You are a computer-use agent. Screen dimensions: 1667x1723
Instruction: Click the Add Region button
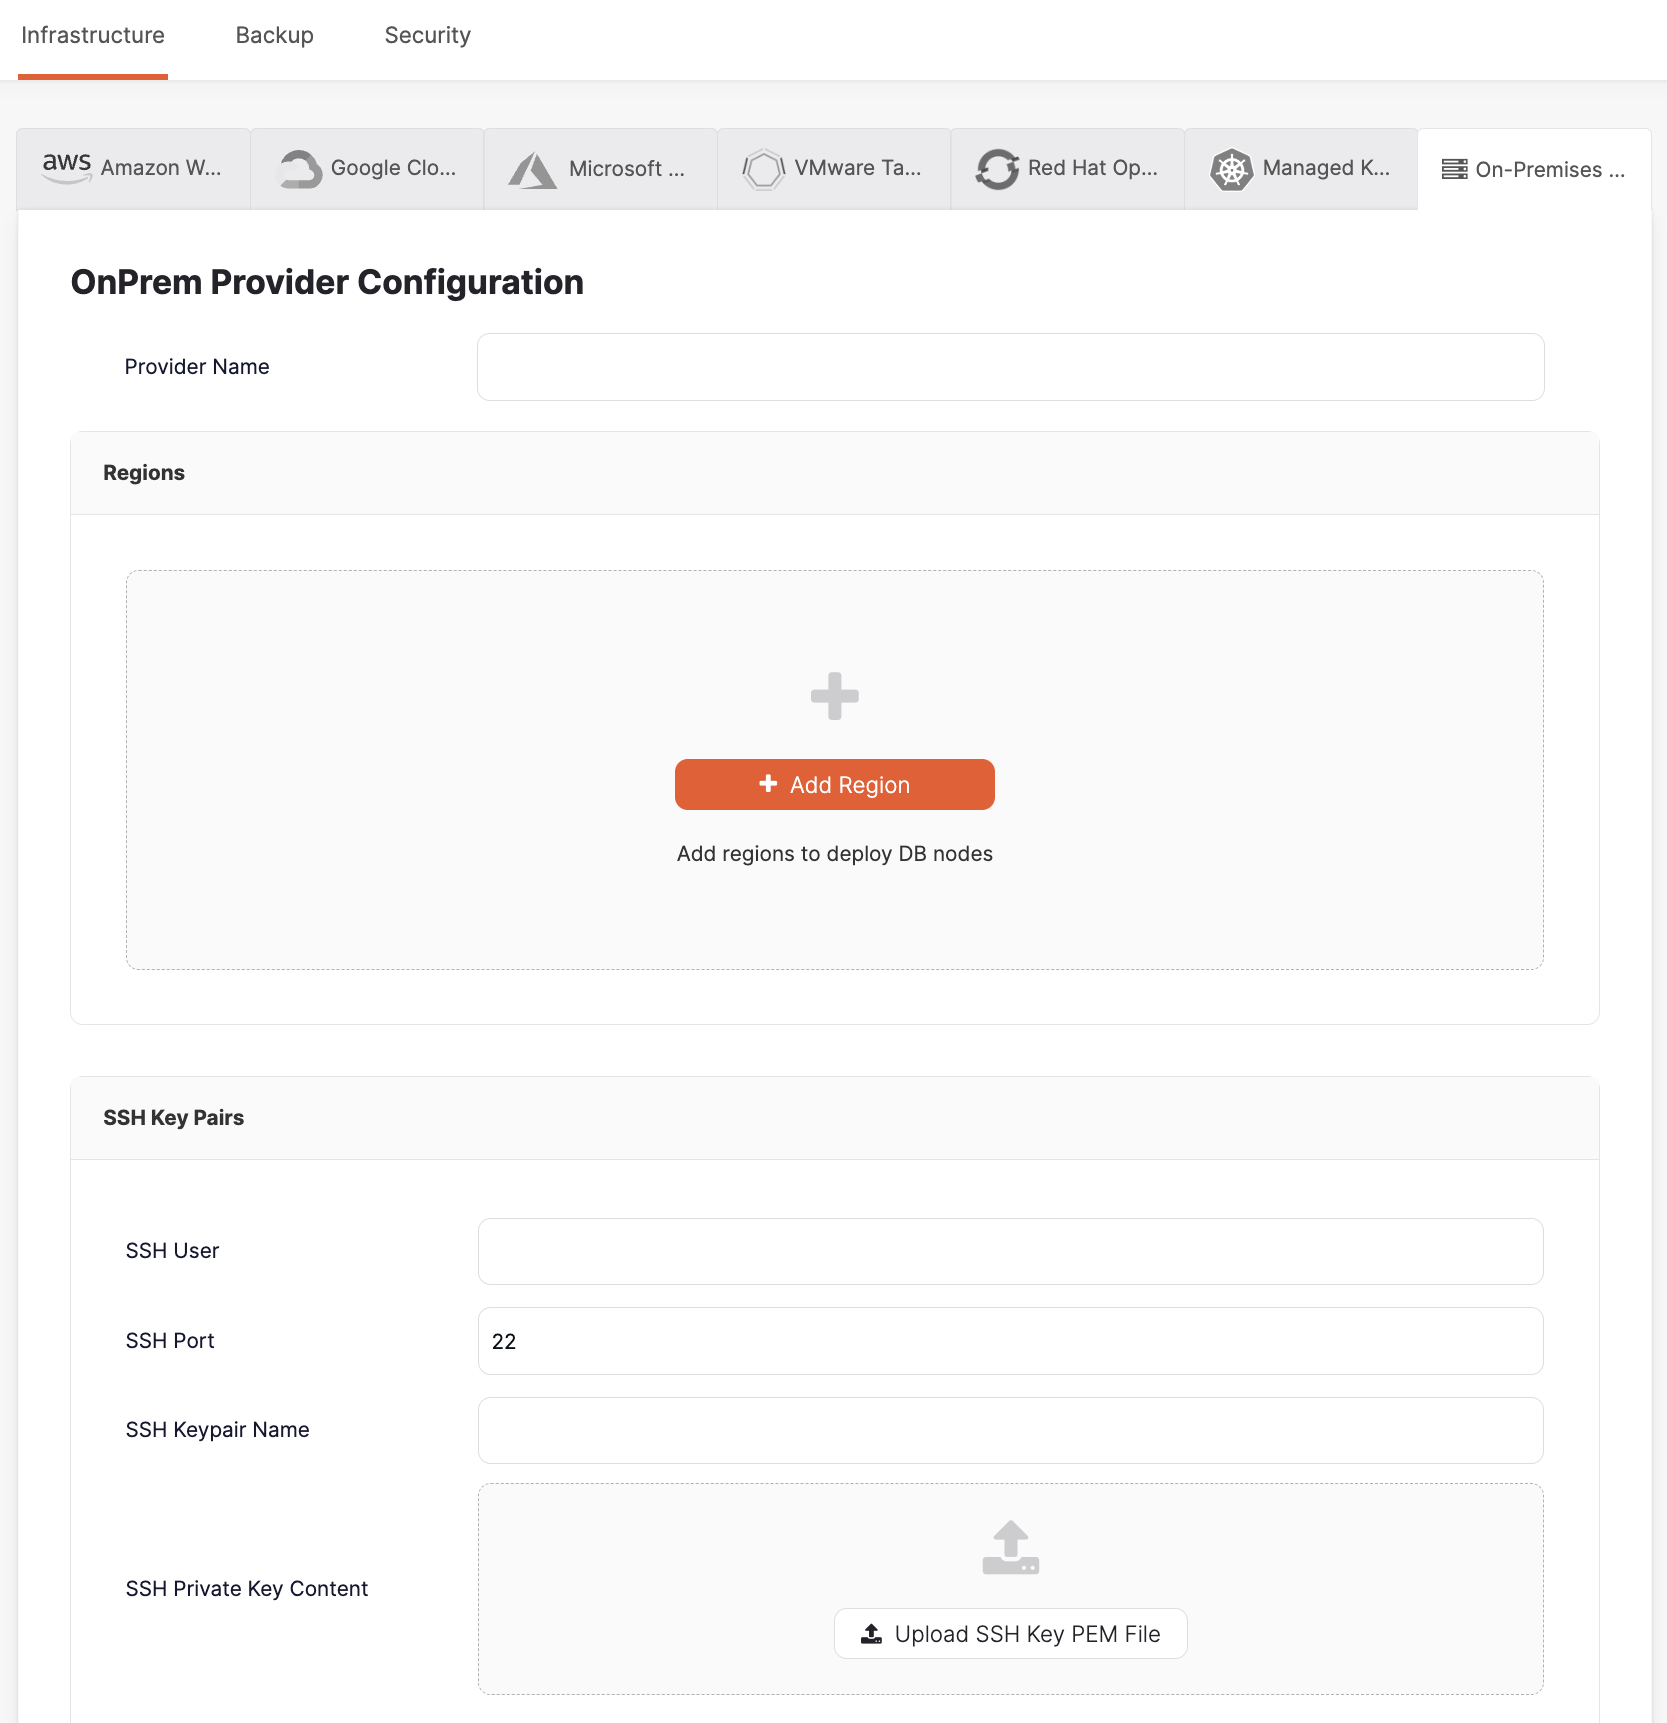(834, 784)
